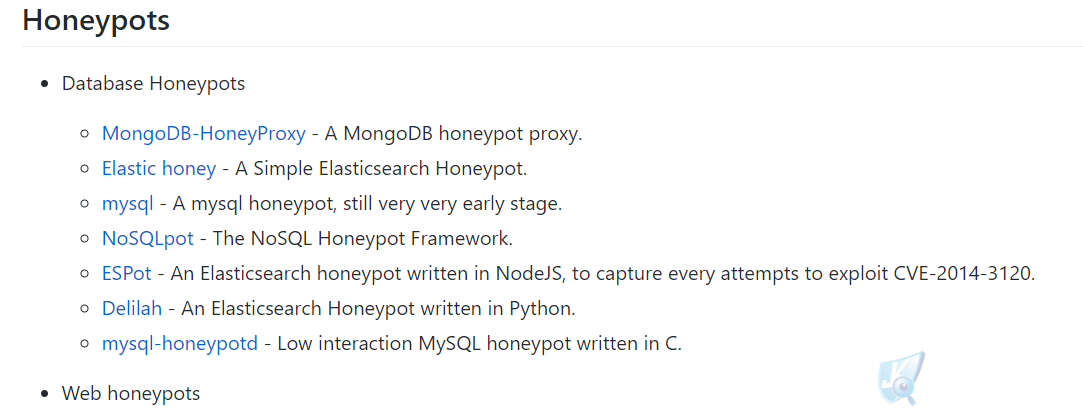
Task: Open the Delilah link
Action: 132,308
